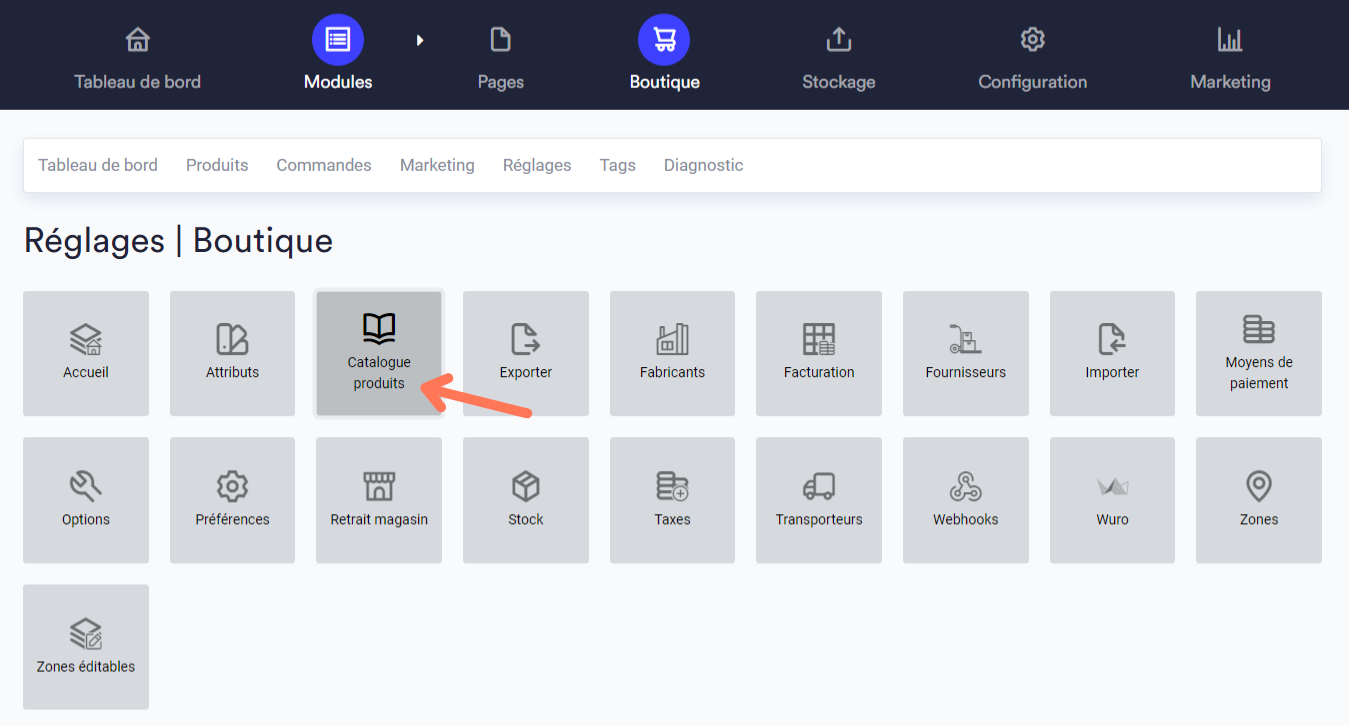The image size is (1349, 726).
Task: Open the Catalogue produits tile
Action: click(379, 353)
